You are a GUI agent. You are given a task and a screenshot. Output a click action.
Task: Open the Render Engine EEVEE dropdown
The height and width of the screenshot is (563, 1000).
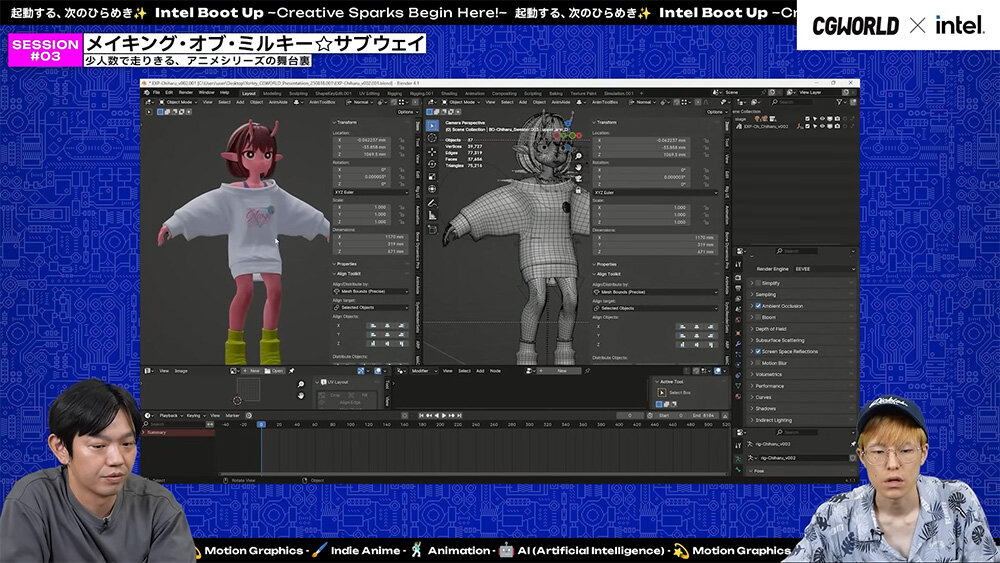point(823,269)
